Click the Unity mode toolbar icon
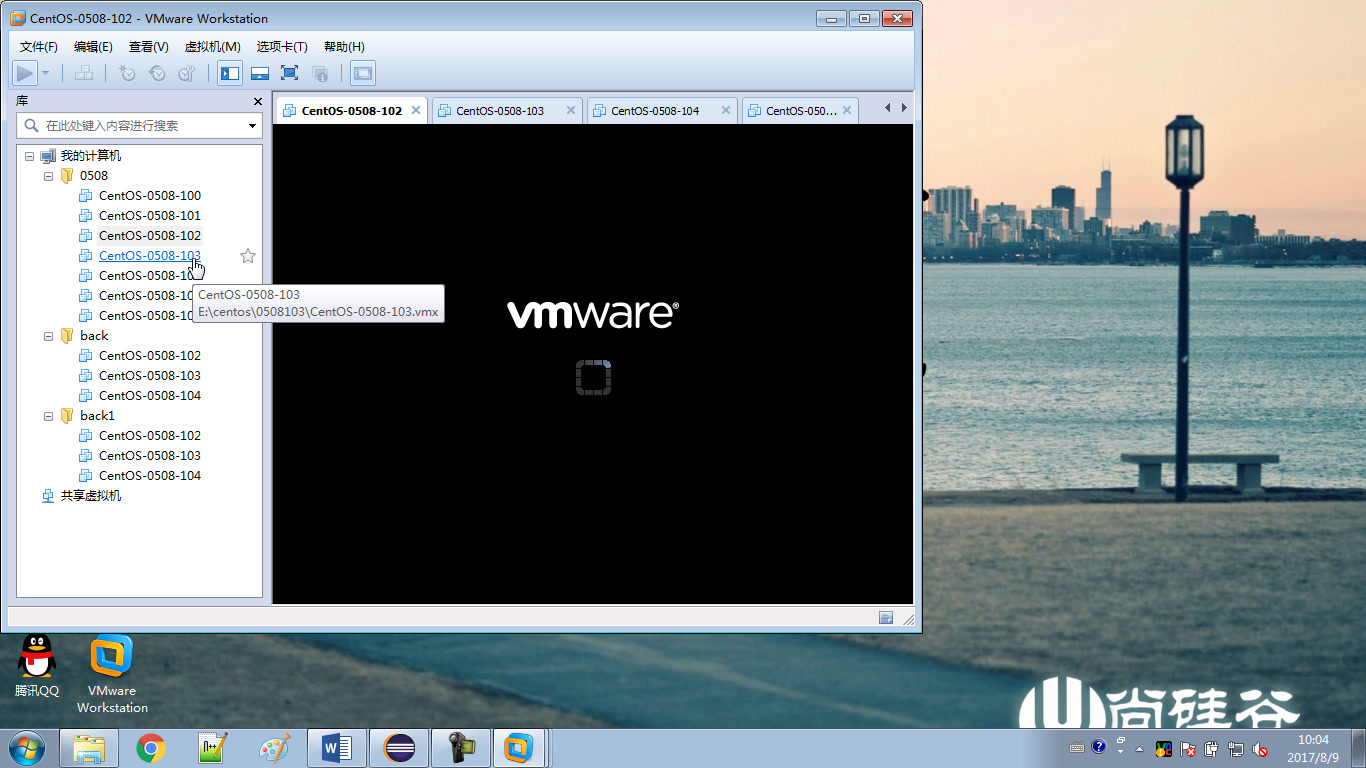1366x768 pixels. (x=320, y=73)
